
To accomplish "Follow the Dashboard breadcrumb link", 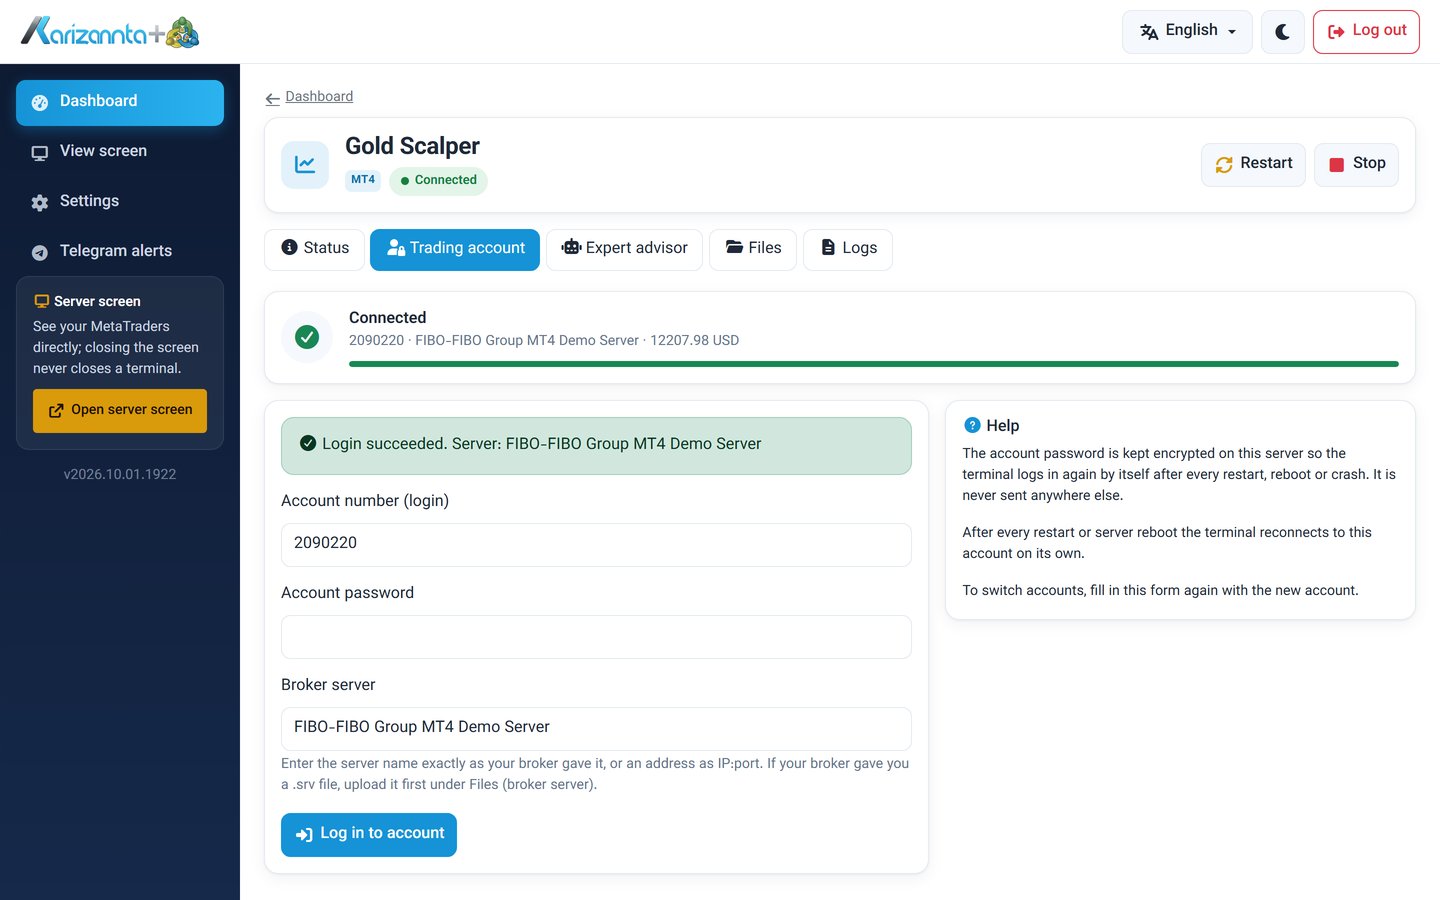I will coord(319,97).
